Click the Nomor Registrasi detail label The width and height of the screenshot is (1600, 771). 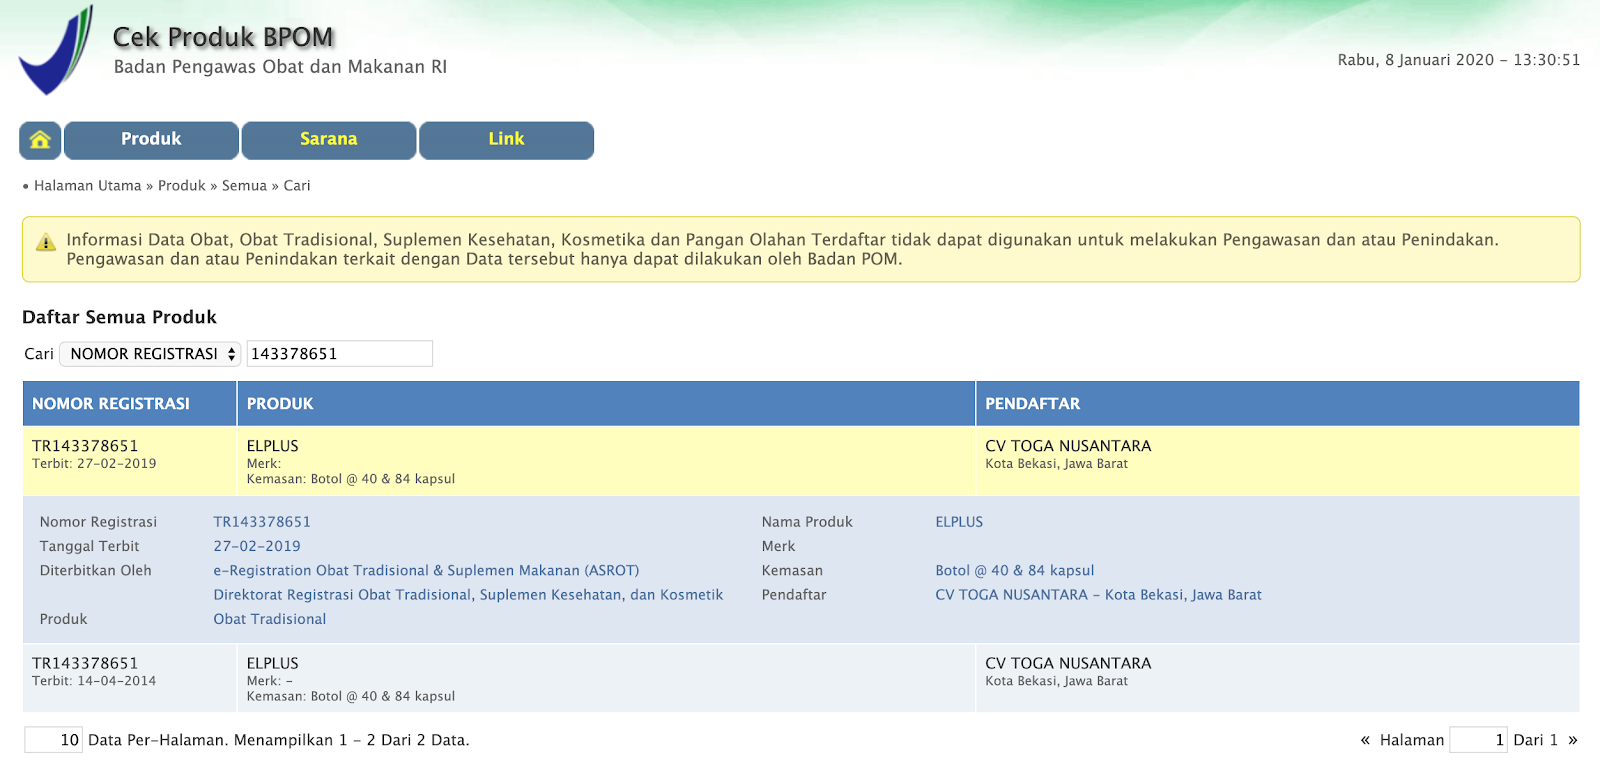98,522
